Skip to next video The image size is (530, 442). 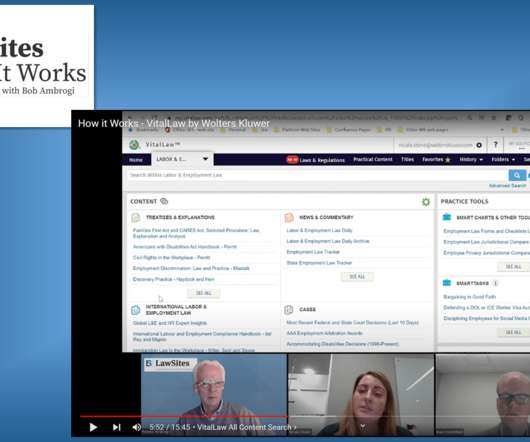(x=117, y=427)
